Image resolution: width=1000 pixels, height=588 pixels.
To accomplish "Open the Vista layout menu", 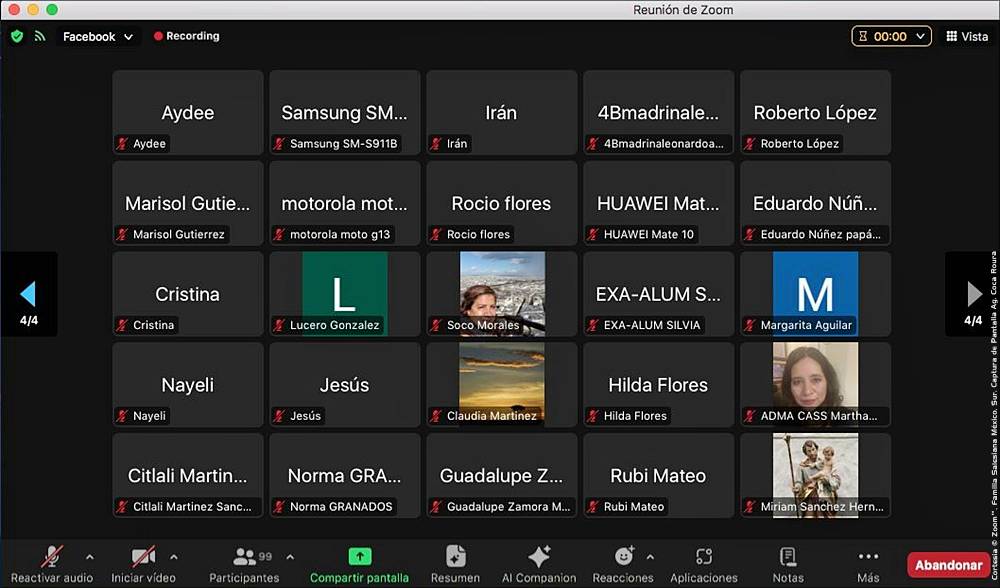I will (x=967, y=36).
